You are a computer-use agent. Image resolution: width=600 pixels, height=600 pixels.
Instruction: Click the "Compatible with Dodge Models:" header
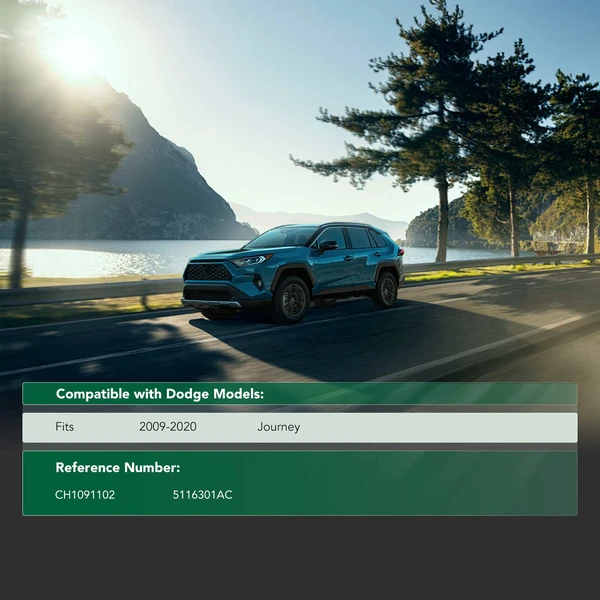click(x=160, y=394)
